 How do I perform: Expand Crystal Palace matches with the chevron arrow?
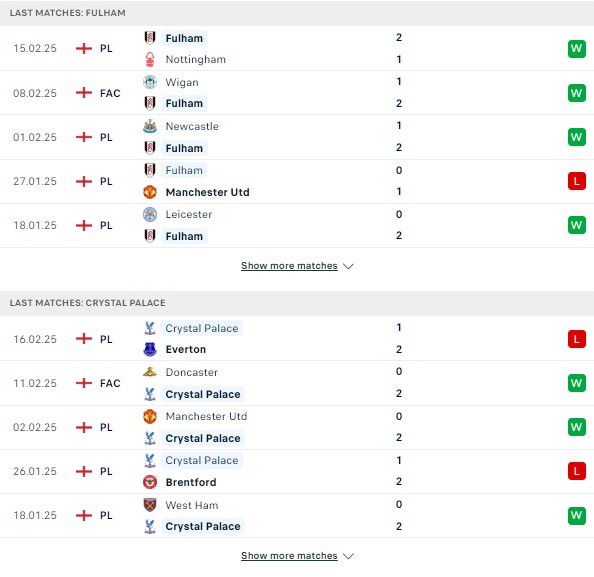[x=348, y=556]
